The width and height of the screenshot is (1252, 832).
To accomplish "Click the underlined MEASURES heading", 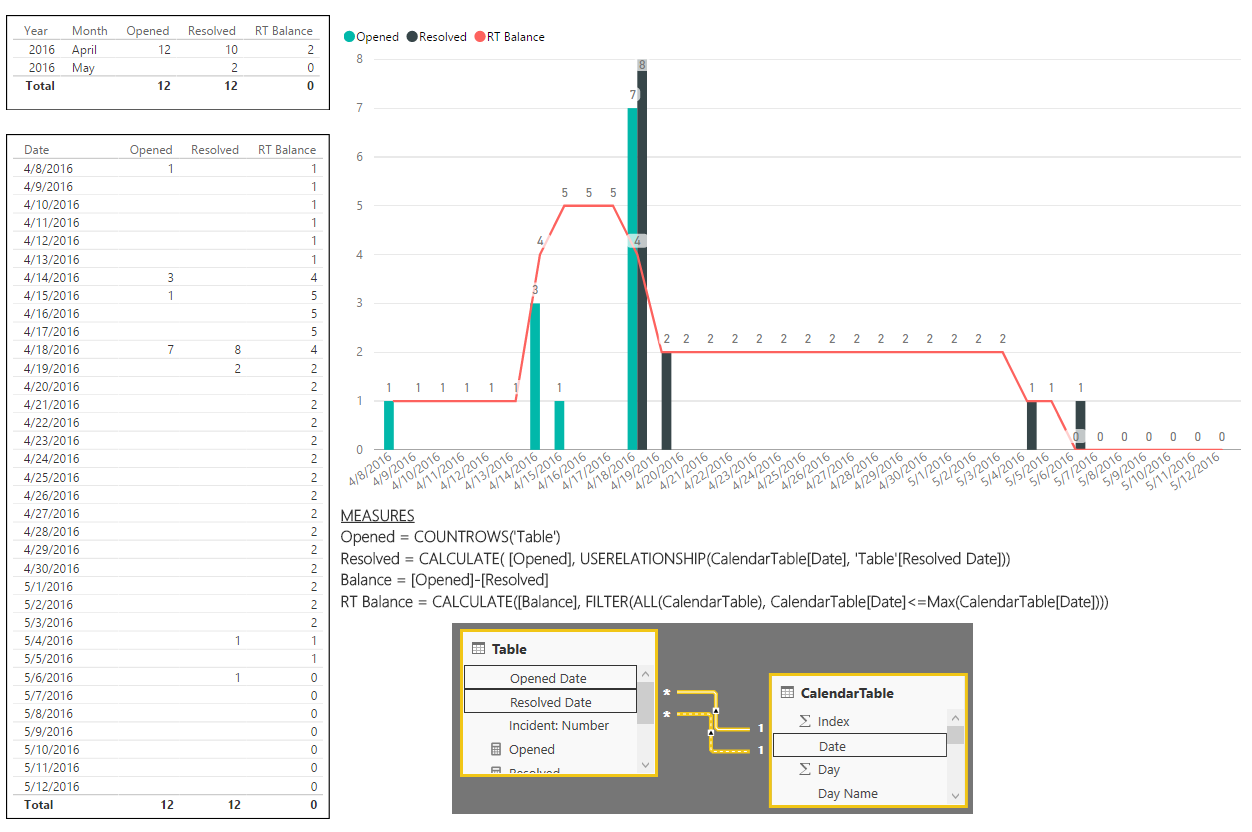I will click(377, 516).
